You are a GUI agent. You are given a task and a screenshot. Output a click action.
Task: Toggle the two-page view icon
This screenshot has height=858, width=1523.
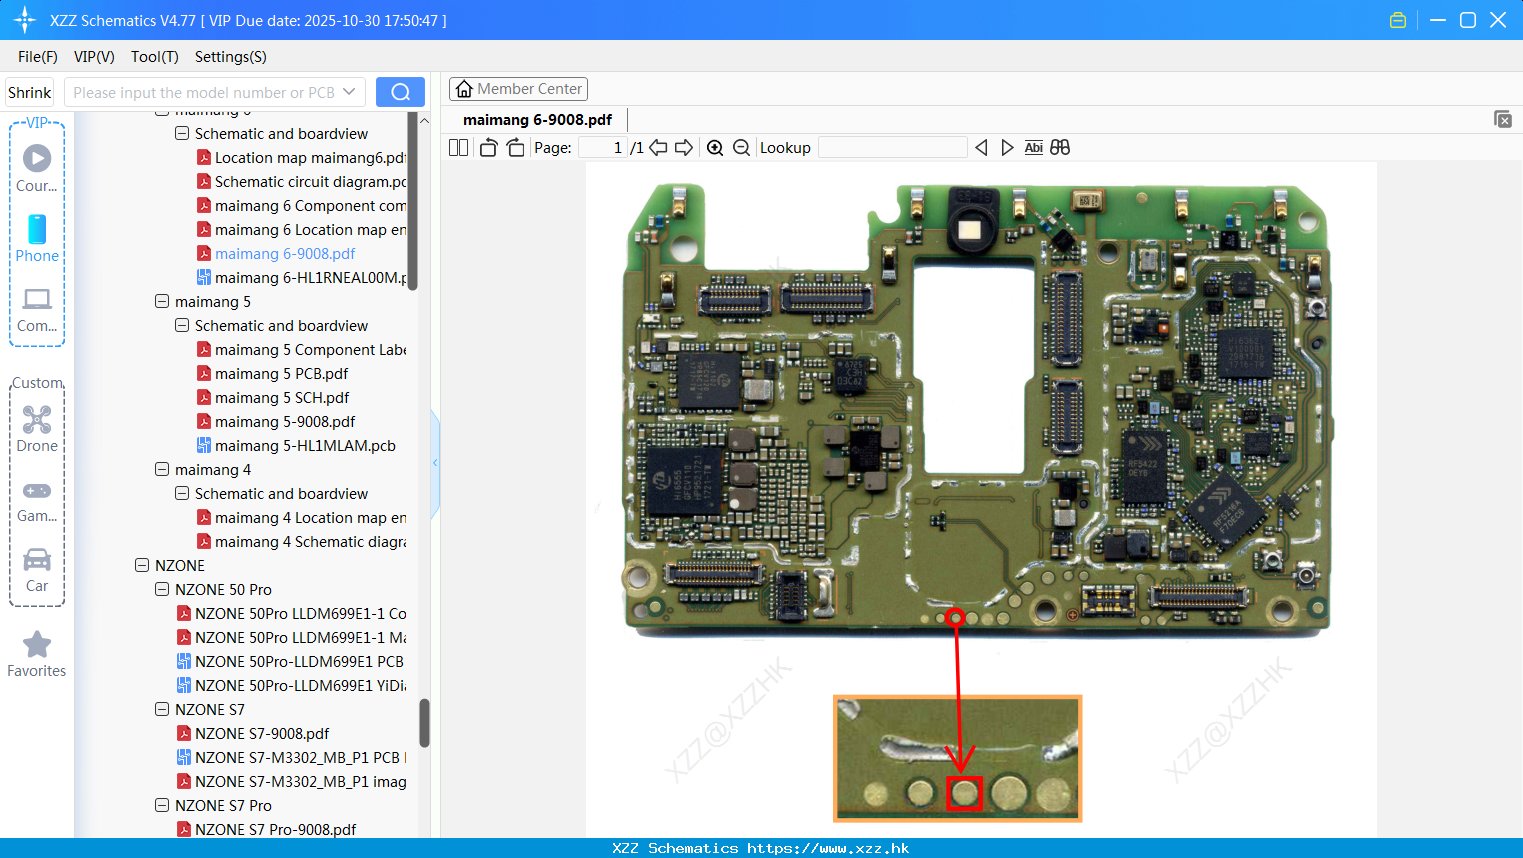458,147
